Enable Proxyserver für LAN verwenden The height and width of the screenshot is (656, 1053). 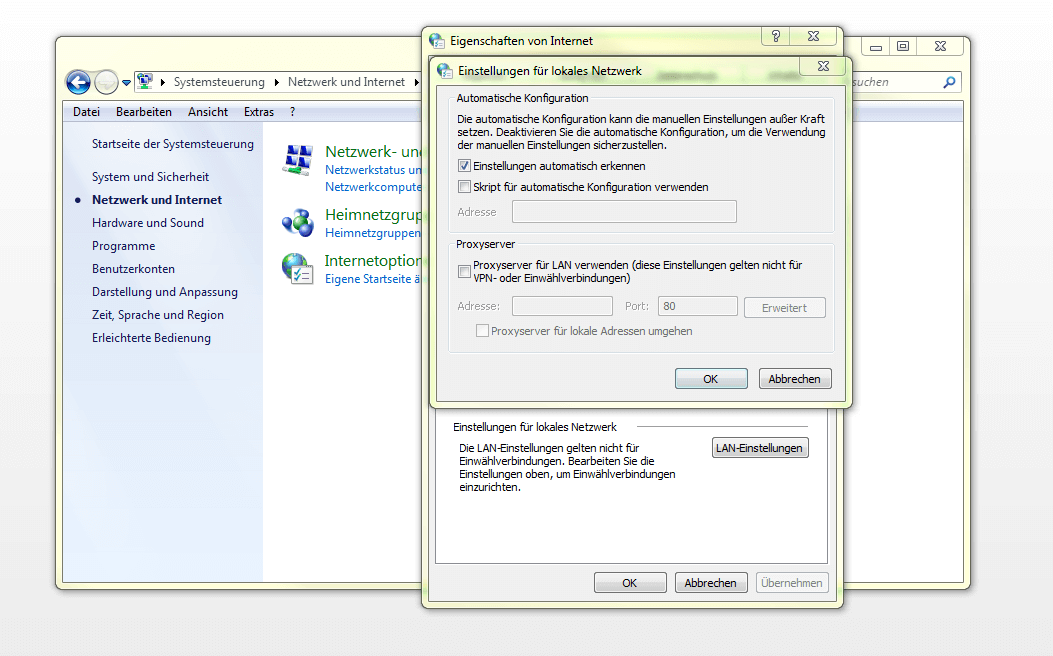coord(464,271)
